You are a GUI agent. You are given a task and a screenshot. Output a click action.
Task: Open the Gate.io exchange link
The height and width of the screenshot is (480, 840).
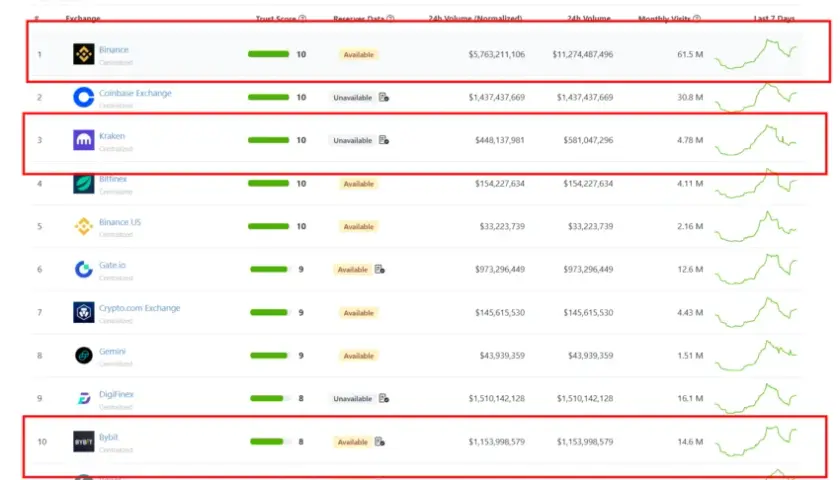112,265
